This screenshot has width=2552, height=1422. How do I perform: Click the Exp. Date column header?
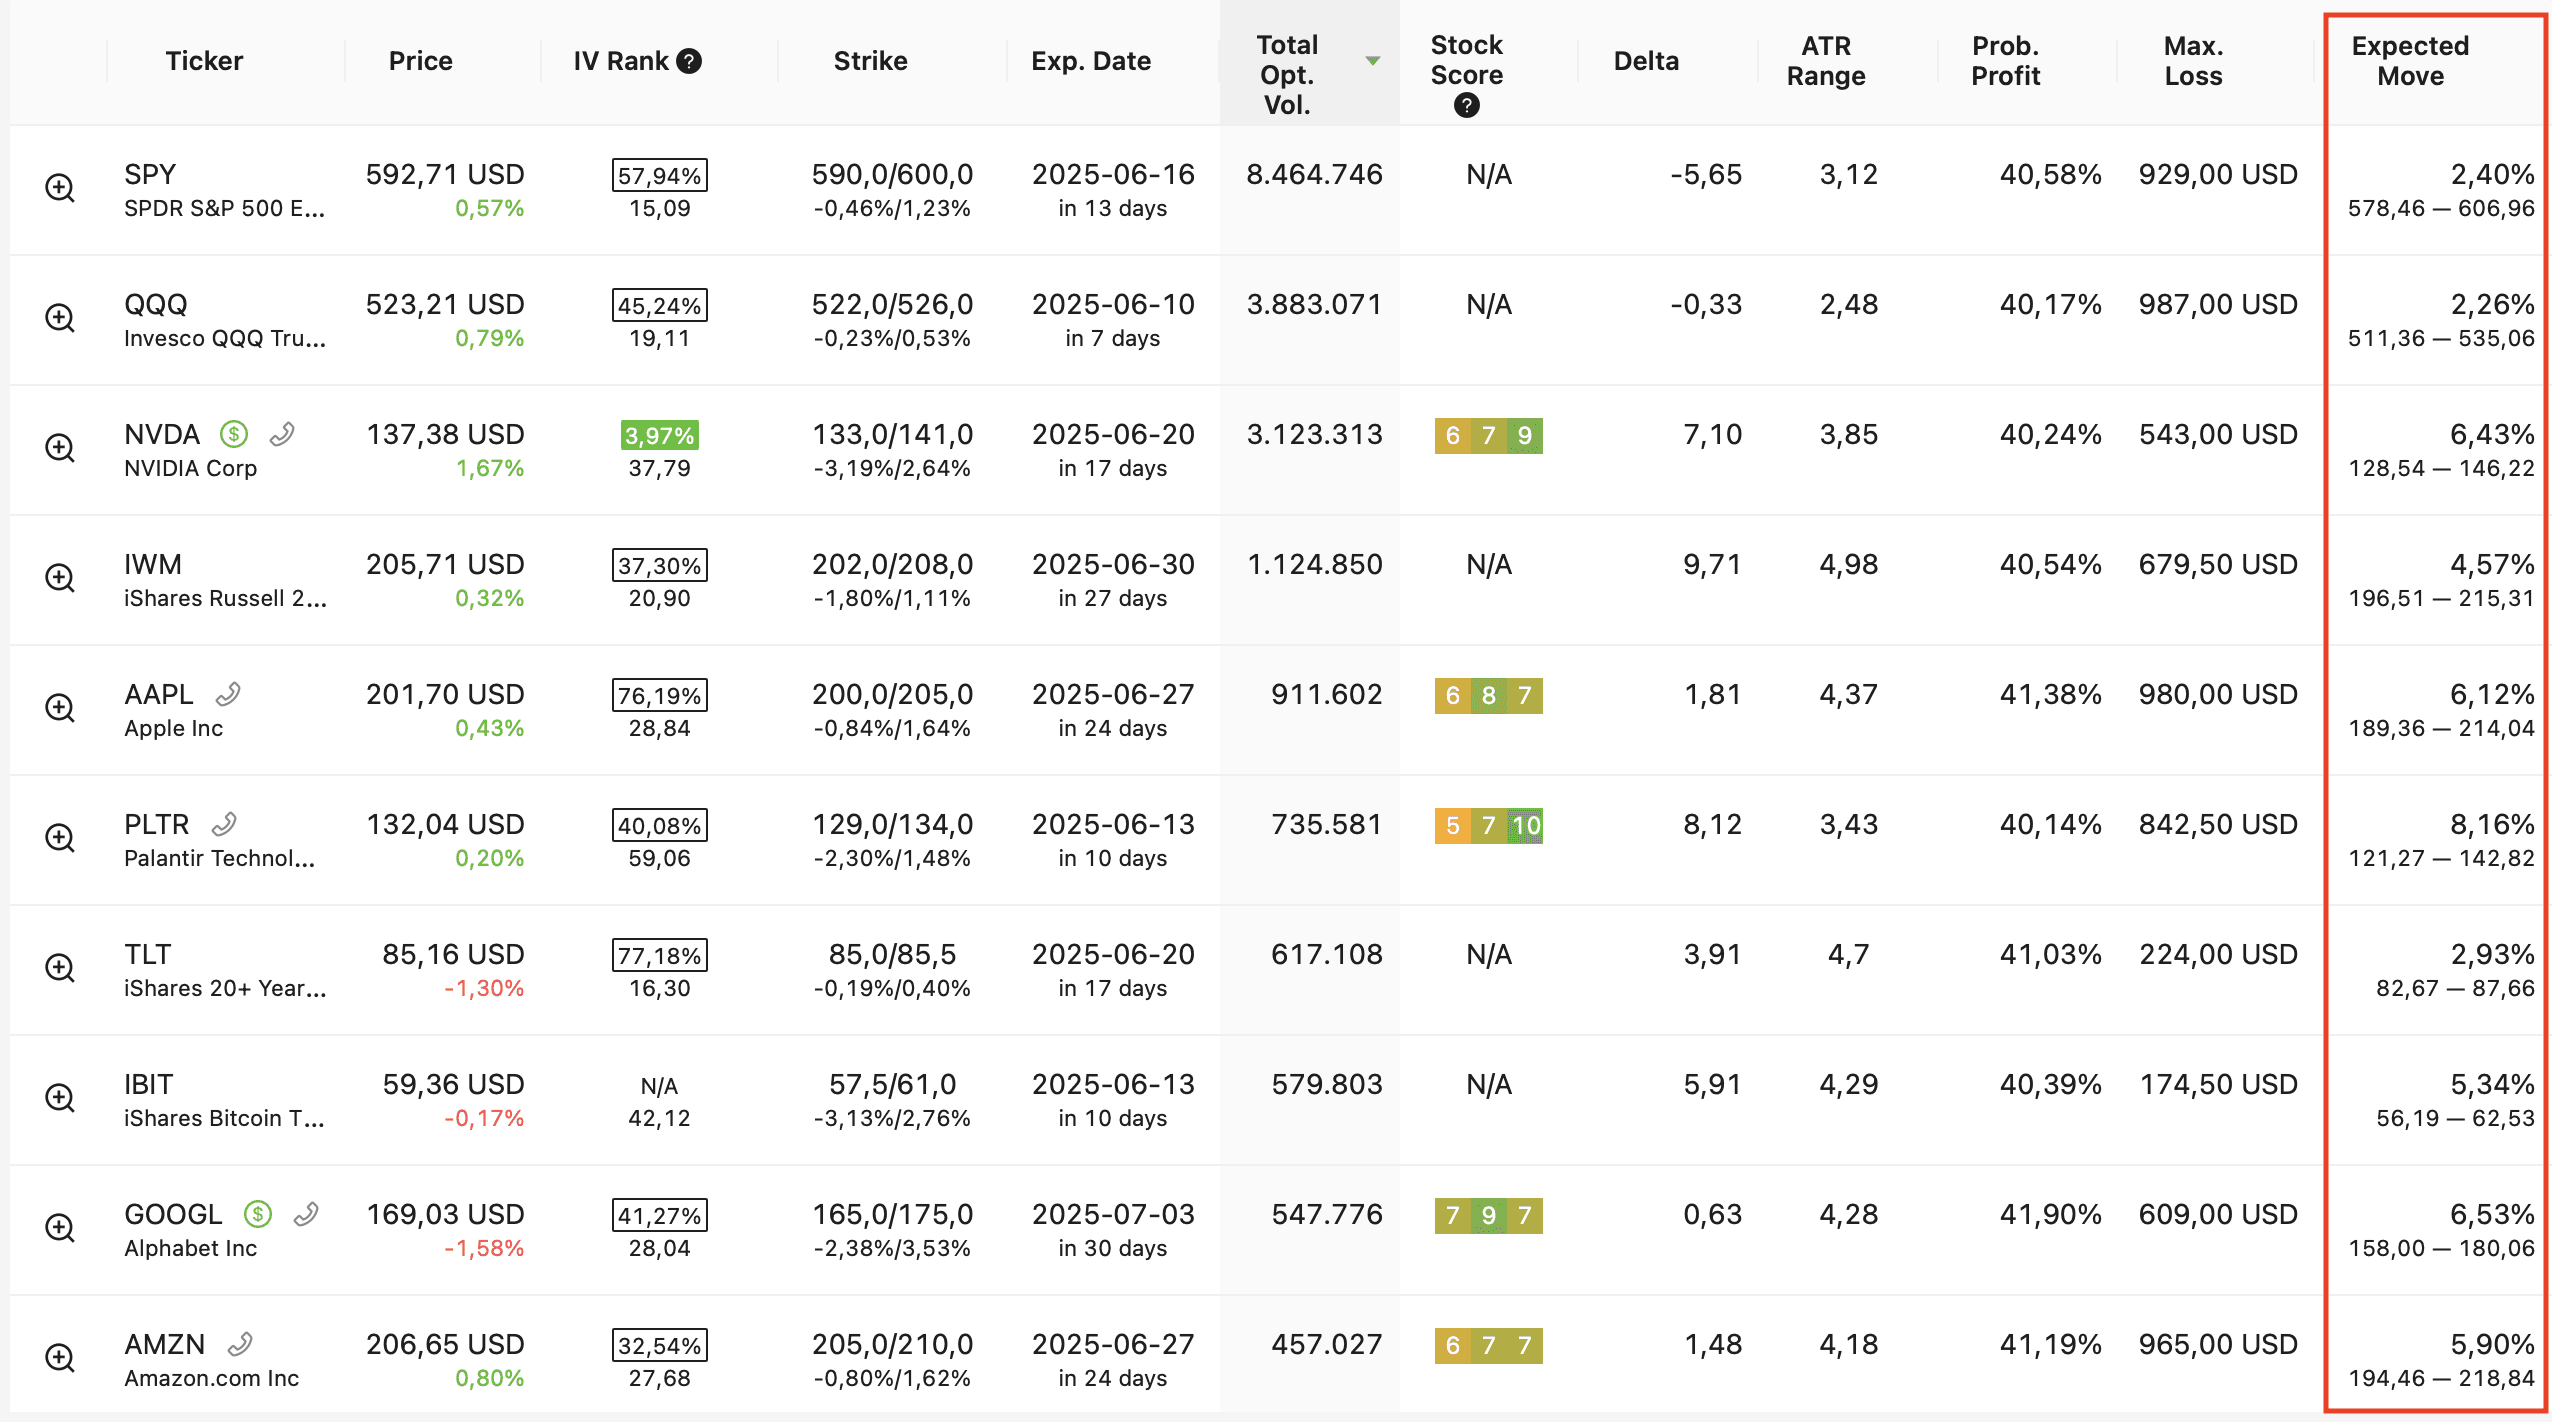click(1091, 62)
